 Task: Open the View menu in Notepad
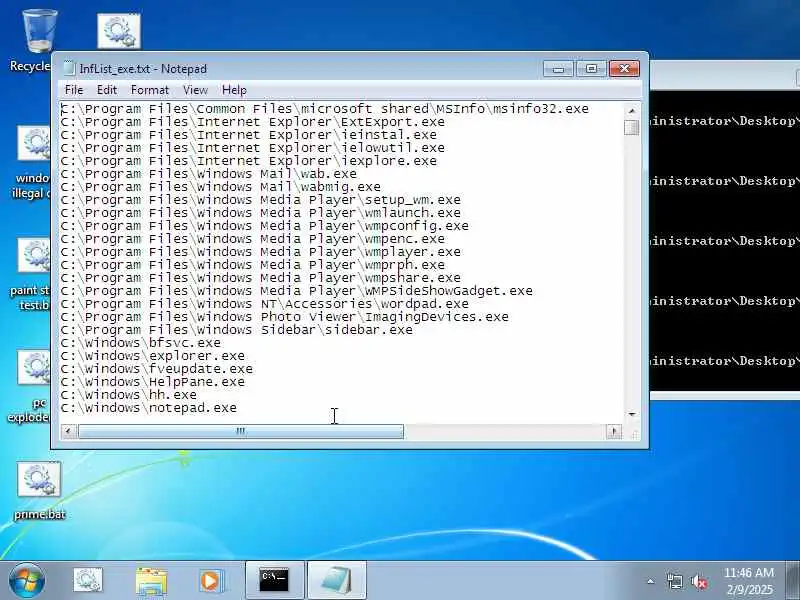click(x=195, y=90)
